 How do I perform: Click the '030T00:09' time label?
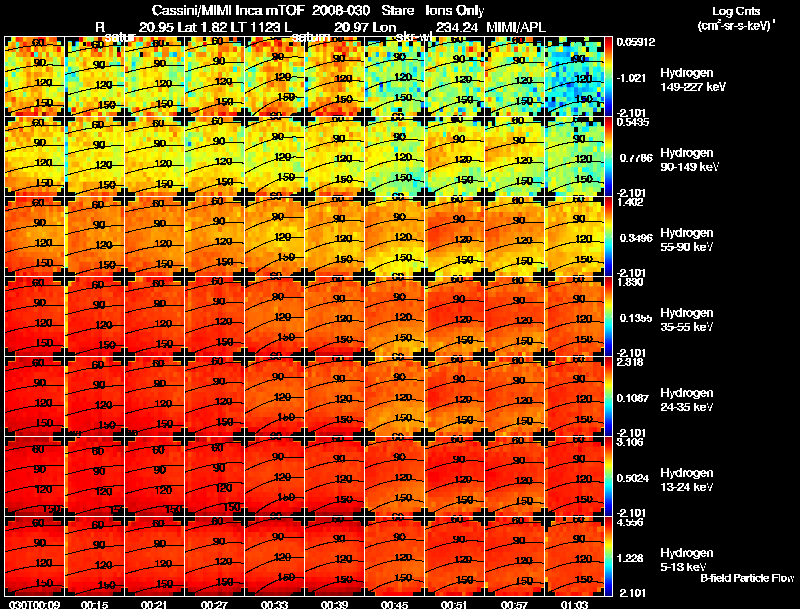(34, 604)
